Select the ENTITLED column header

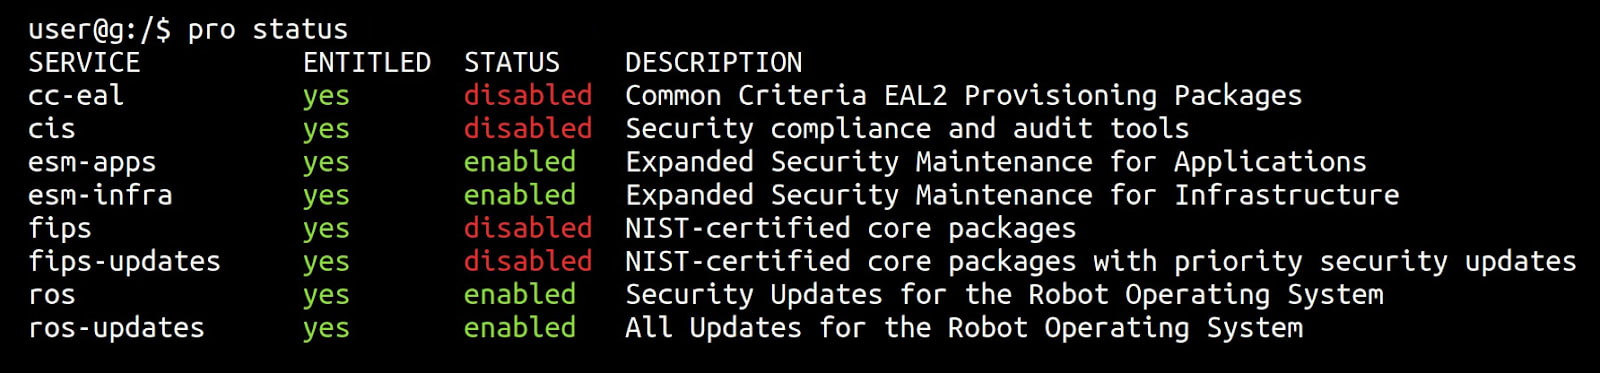pos(367,63)
